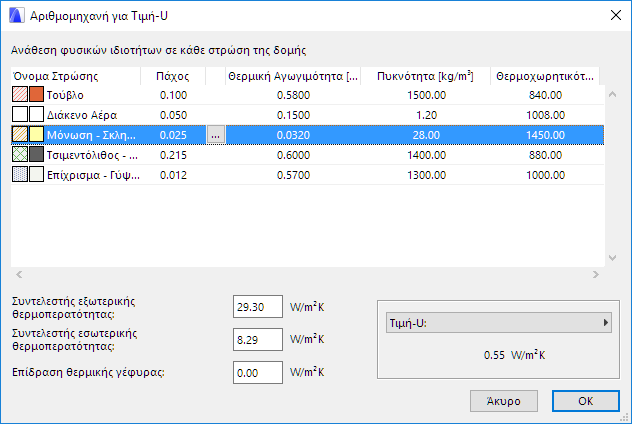The width and height of the screenshot is (632, 424).
Task: Click the Διάκενο Αέρα hatch pattern icon
Action: click(20, 114)
